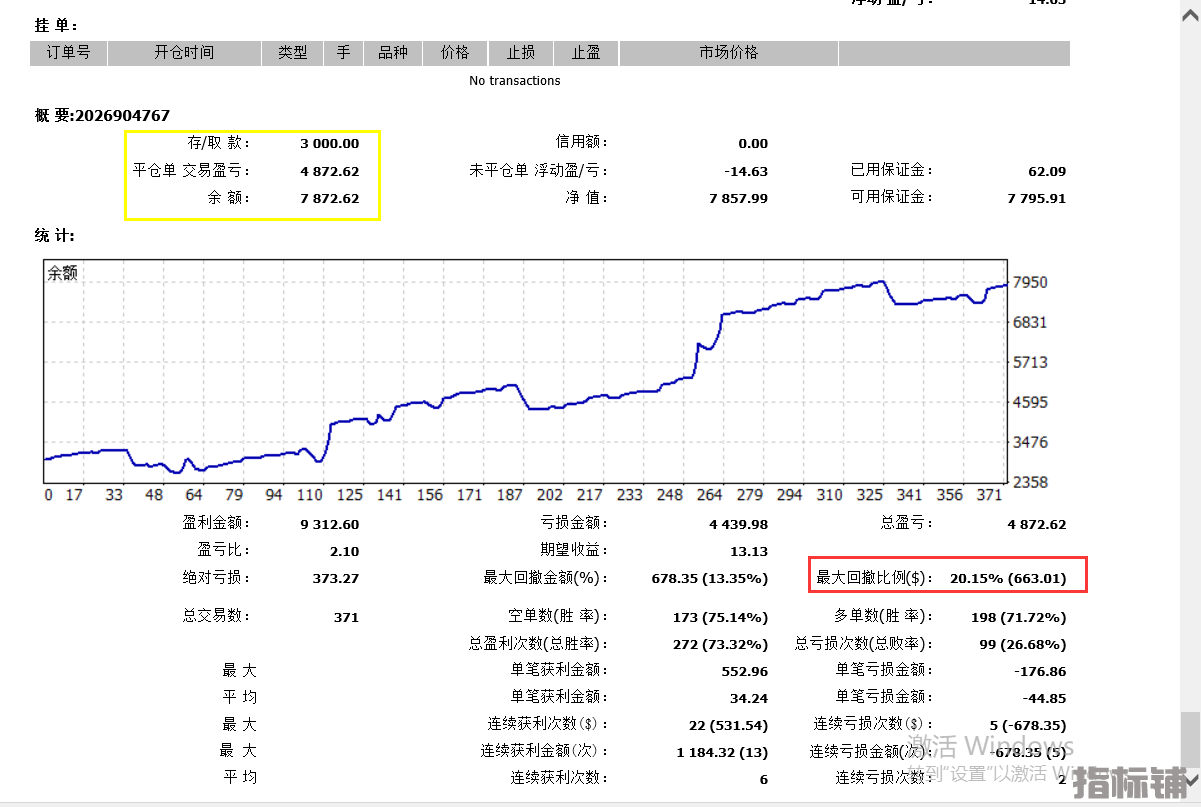Click the floating loss value -14.63
Viewport: 1201px width, 807px height.
click(748, 171)
